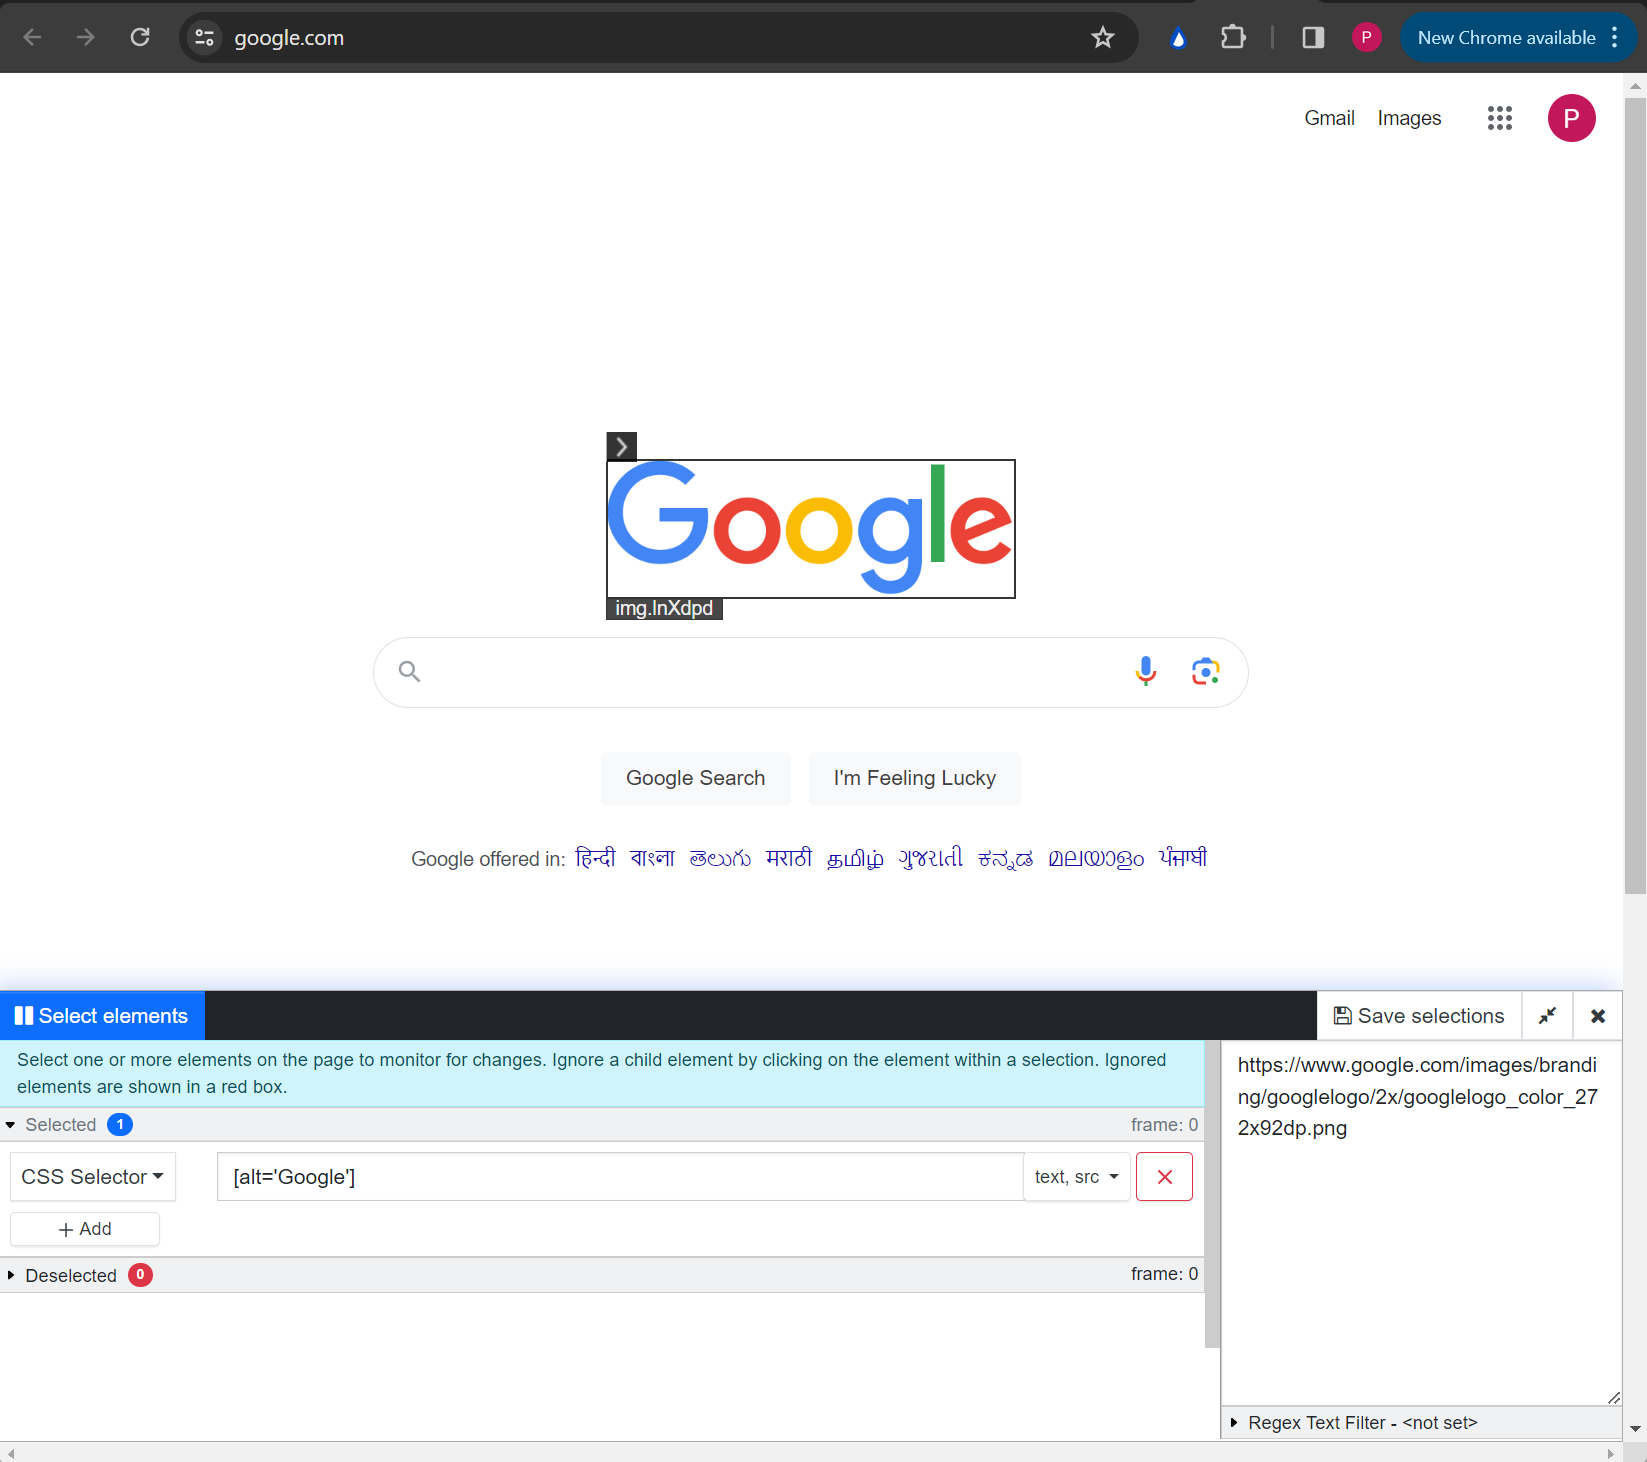This screenshot has width=1647, height=1462.
Task: Click the CSS selector input field
Action: click(619, 1177)
